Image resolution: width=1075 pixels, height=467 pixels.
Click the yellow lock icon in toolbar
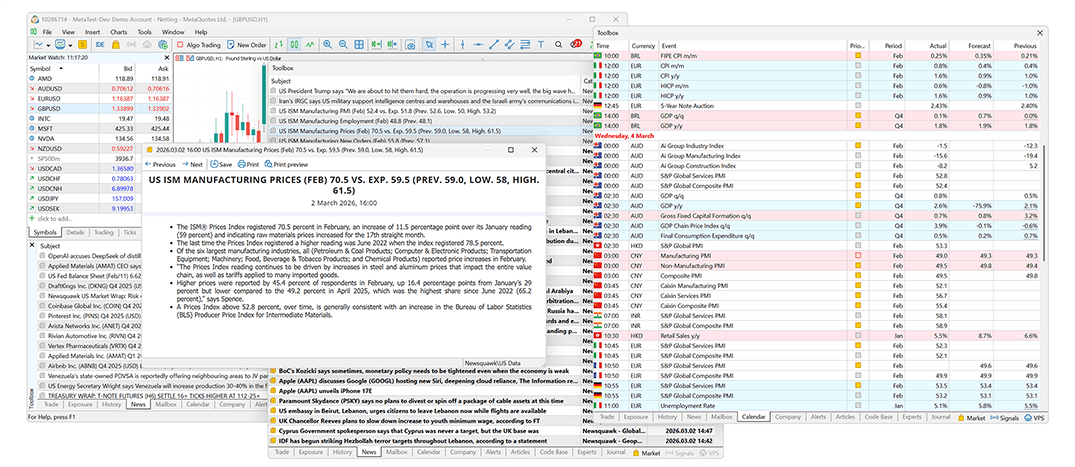116,45
